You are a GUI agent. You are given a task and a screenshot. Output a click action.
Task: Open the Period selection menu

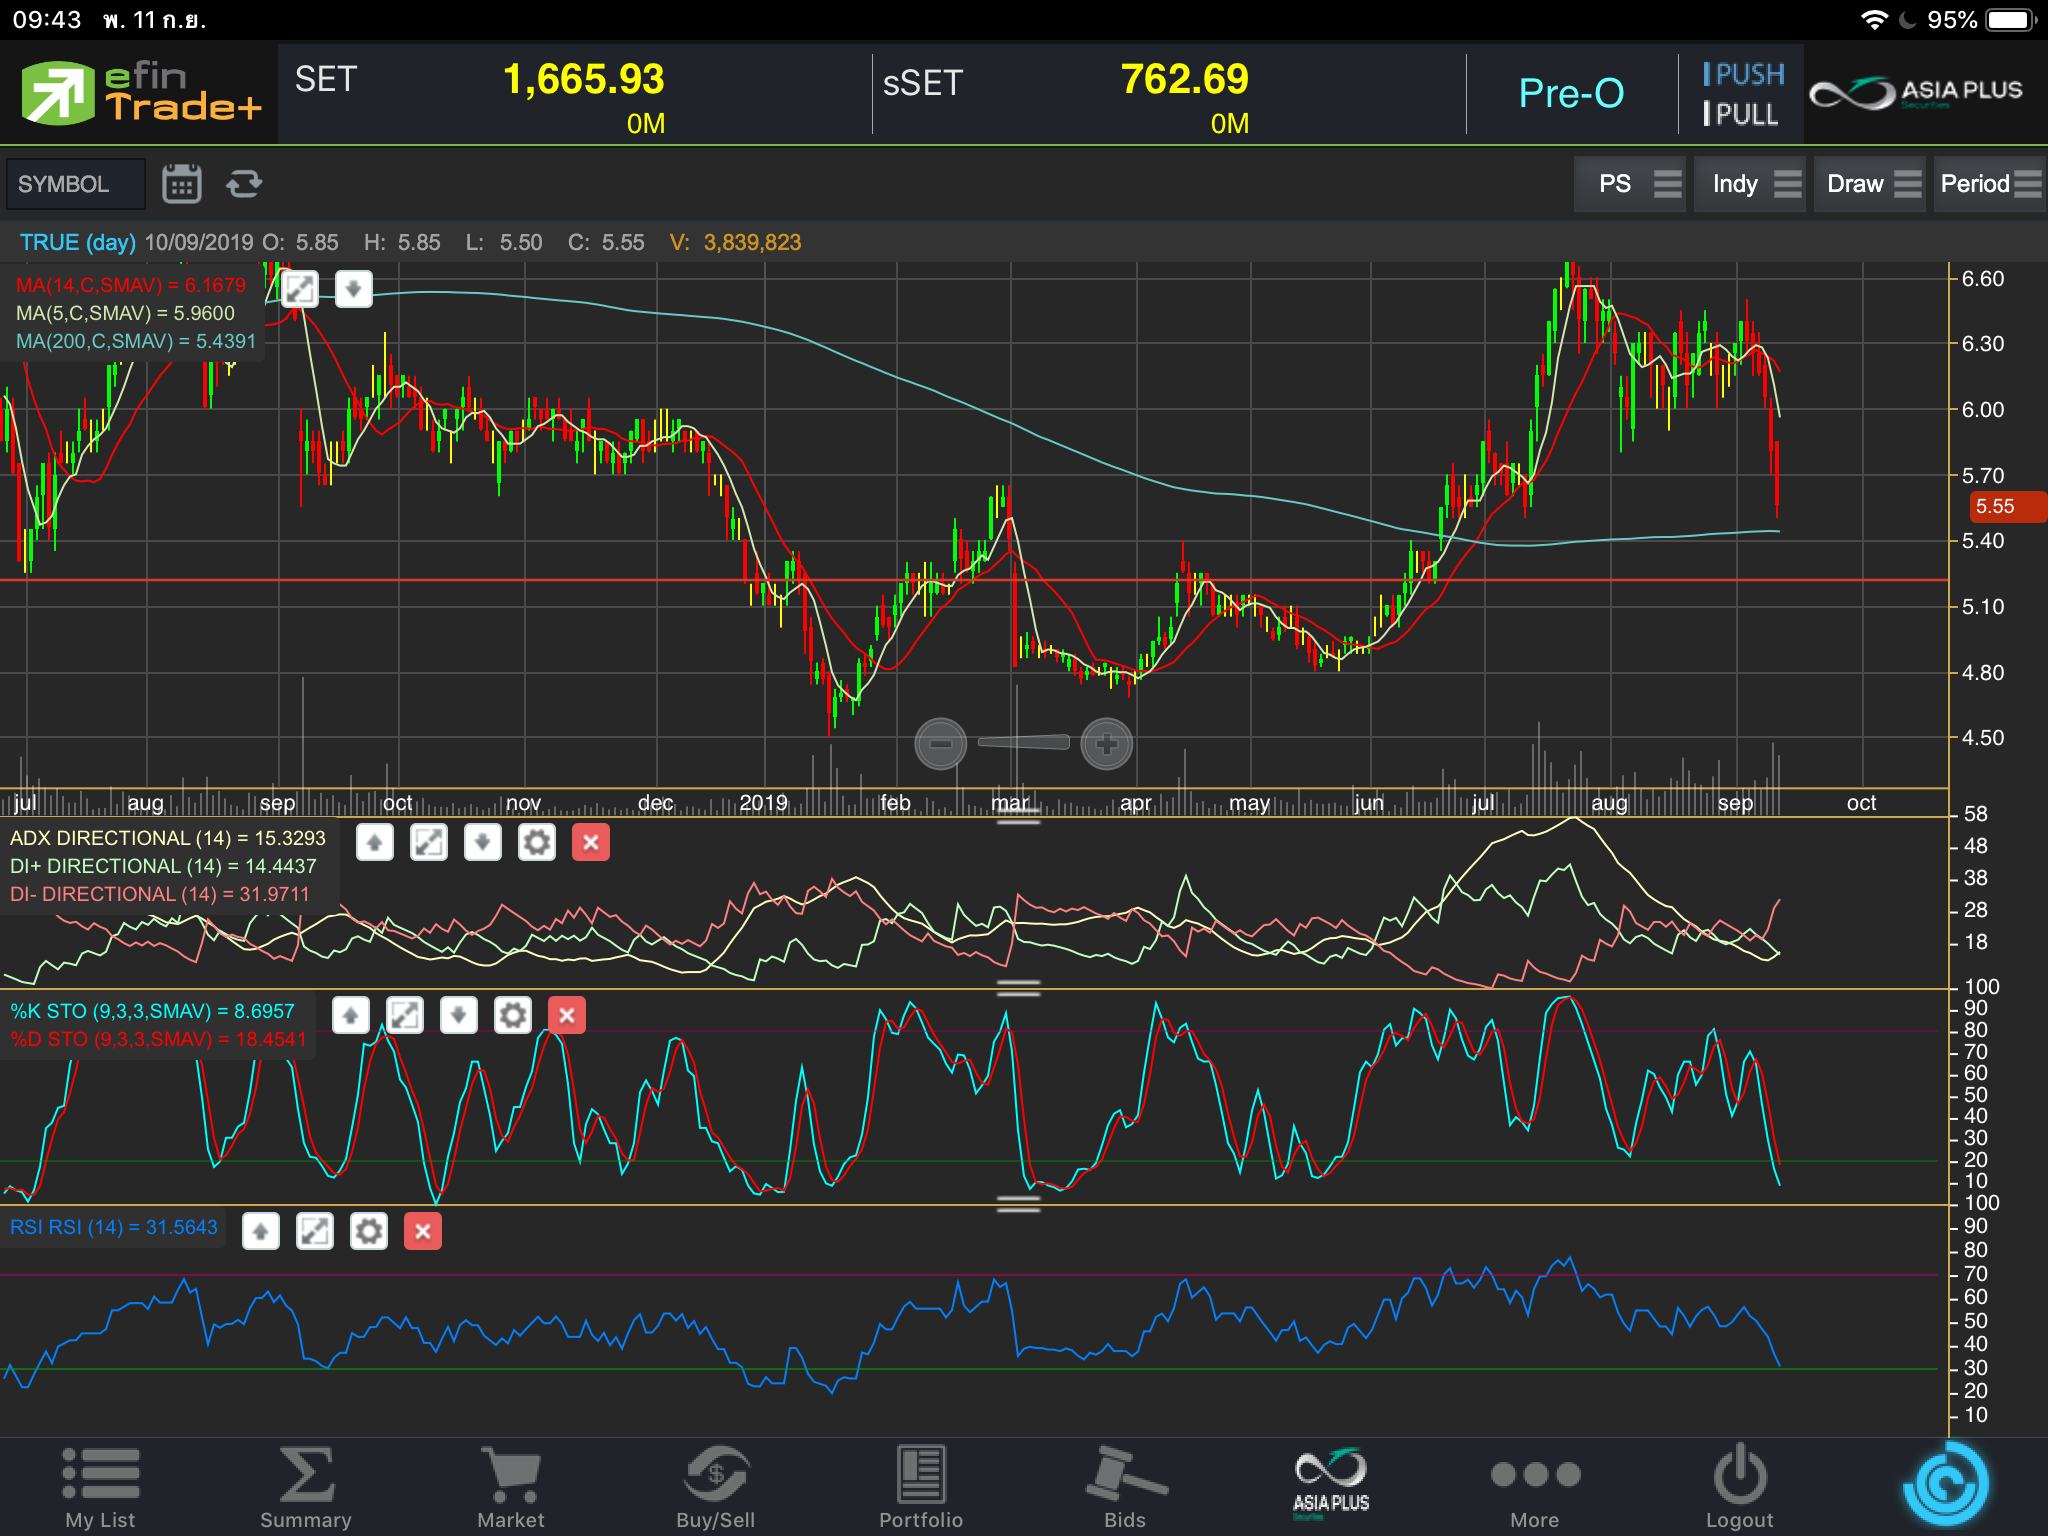1990,184
